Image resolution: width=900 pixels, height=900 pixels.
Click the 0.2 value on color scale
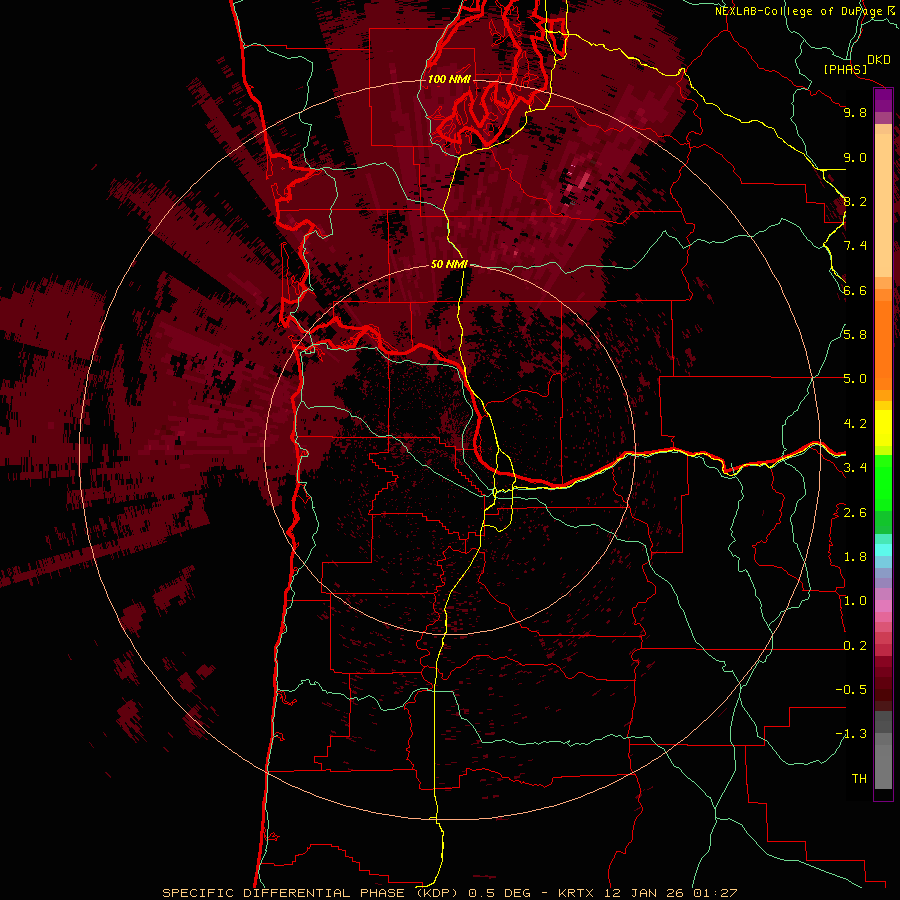(x=855, y=646)
